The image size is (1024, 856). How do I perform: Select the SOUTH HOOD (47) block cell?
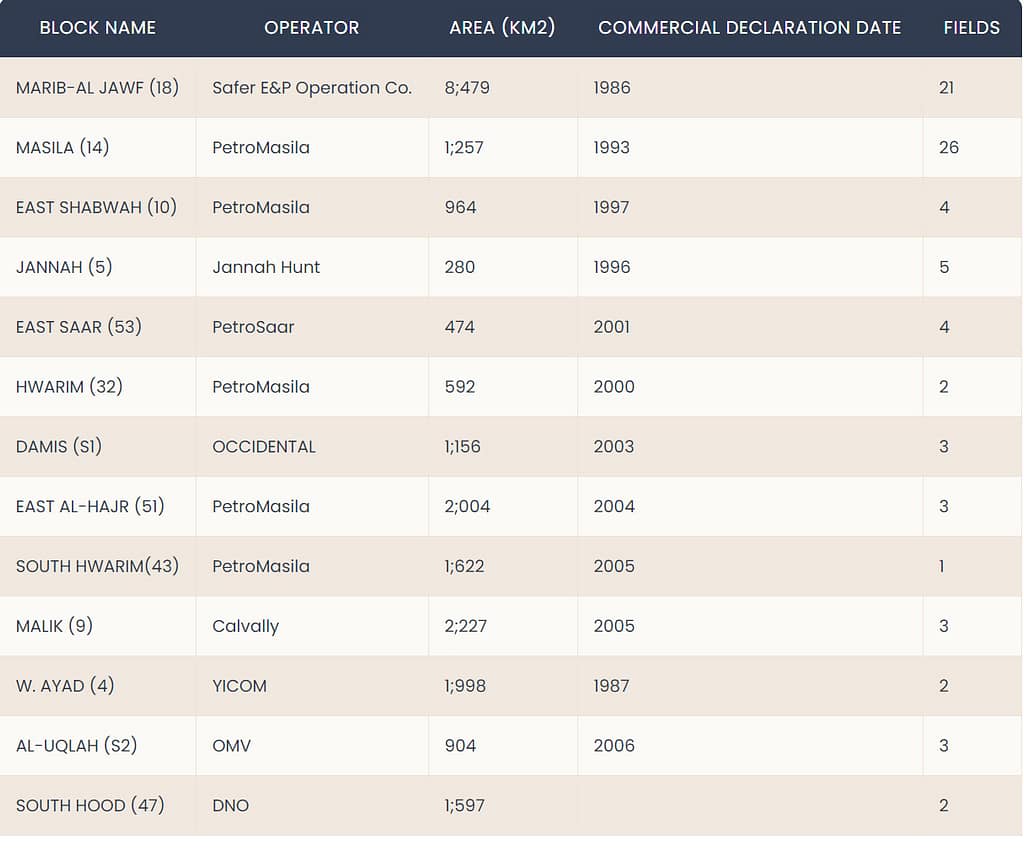tap(90, 806)
